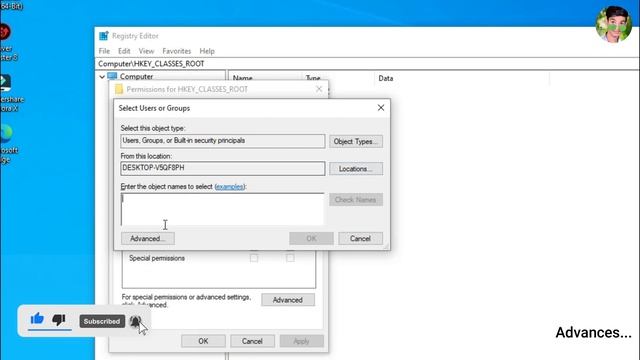Viewport: 640px width, 360px height.
Task: Open the File menu in Registry Editor
Action: [104, 51]
